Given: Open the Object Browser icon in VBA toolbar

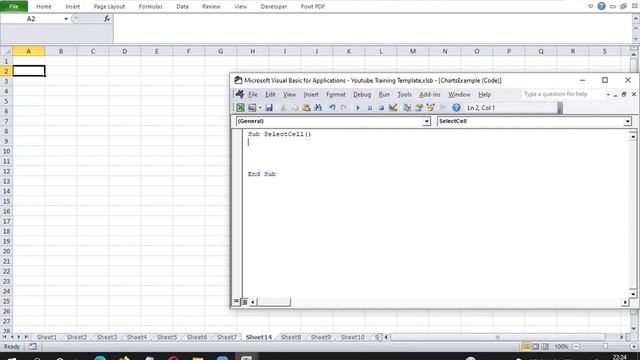Looking at the screenshot, I should (430, 108).
